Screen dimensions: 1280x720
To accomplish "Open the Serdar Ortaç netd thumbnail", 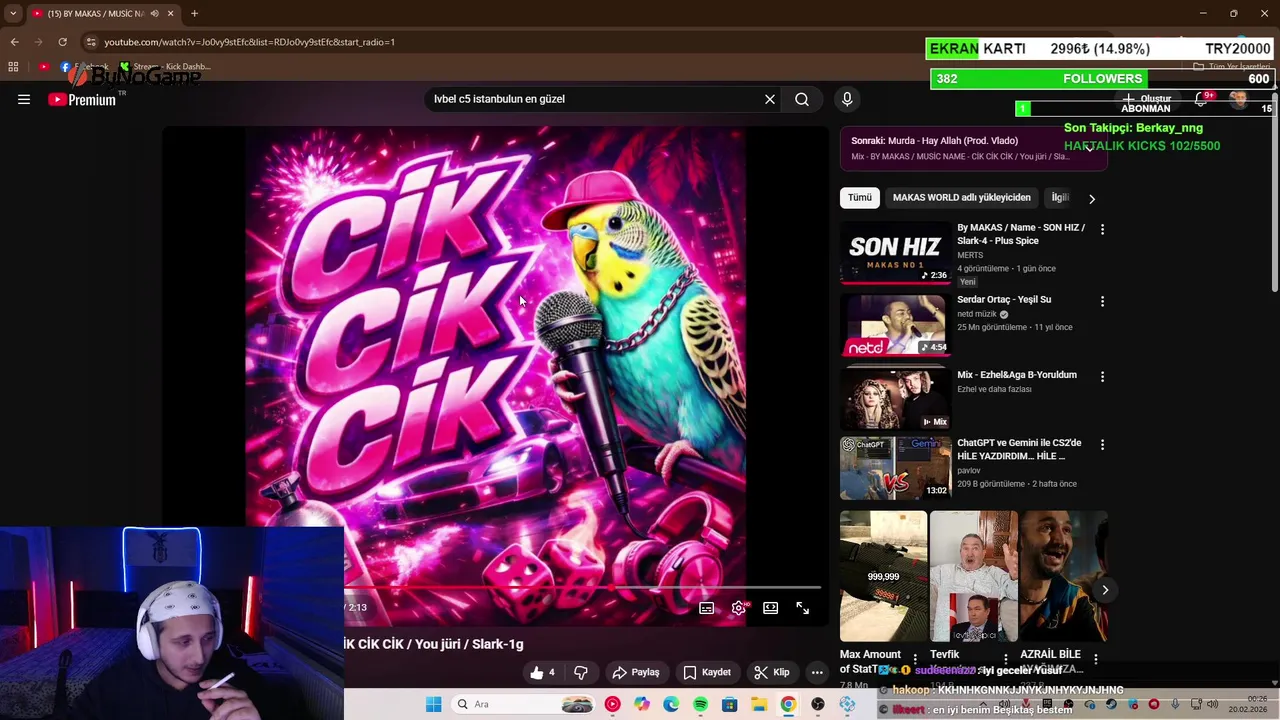I will click(x=895, y=325).
